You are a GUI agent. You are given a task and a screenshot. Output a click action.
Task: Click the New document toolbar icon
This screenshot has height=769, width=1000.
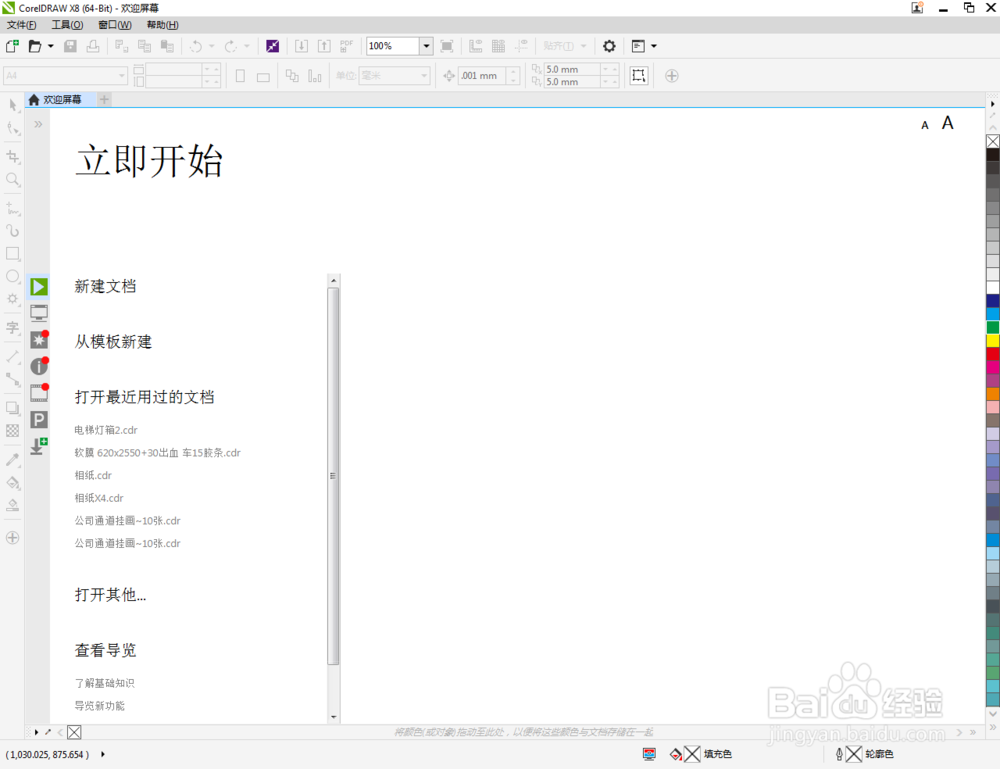click(12, 46)
